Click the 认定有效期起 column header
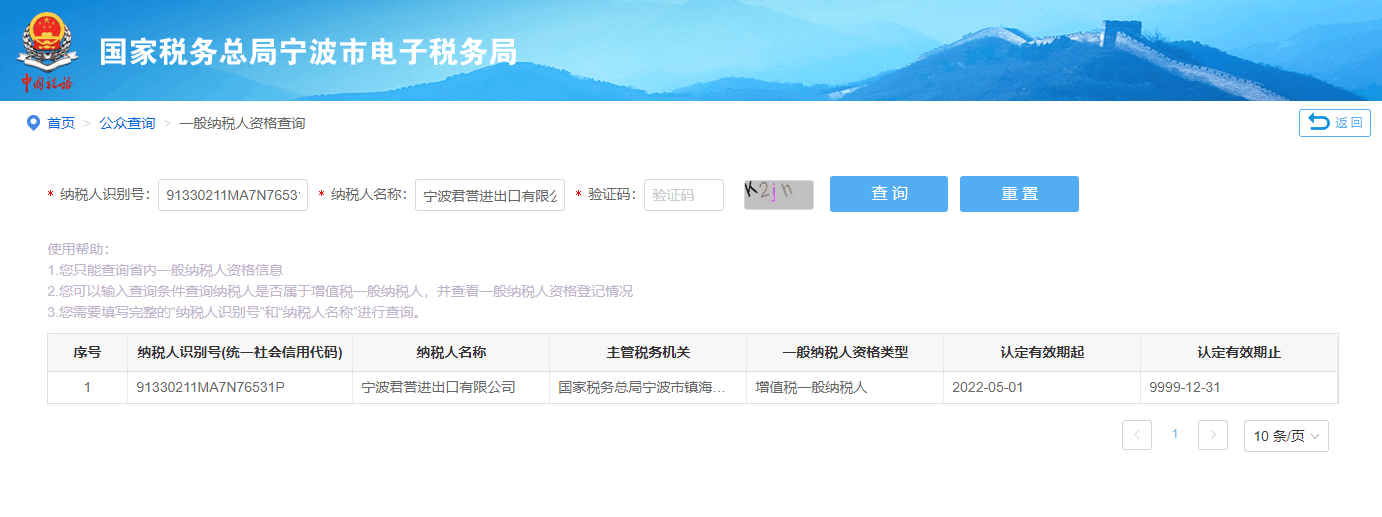Image resolution: width=1382 pixels, height=517 pixels. click(x=1041, y=353)
